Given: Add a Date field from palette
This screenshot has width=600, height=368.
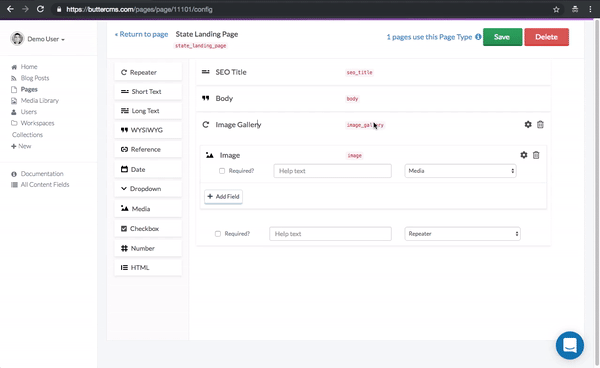Looking at the screenshot, I should (x=148, y=169).
